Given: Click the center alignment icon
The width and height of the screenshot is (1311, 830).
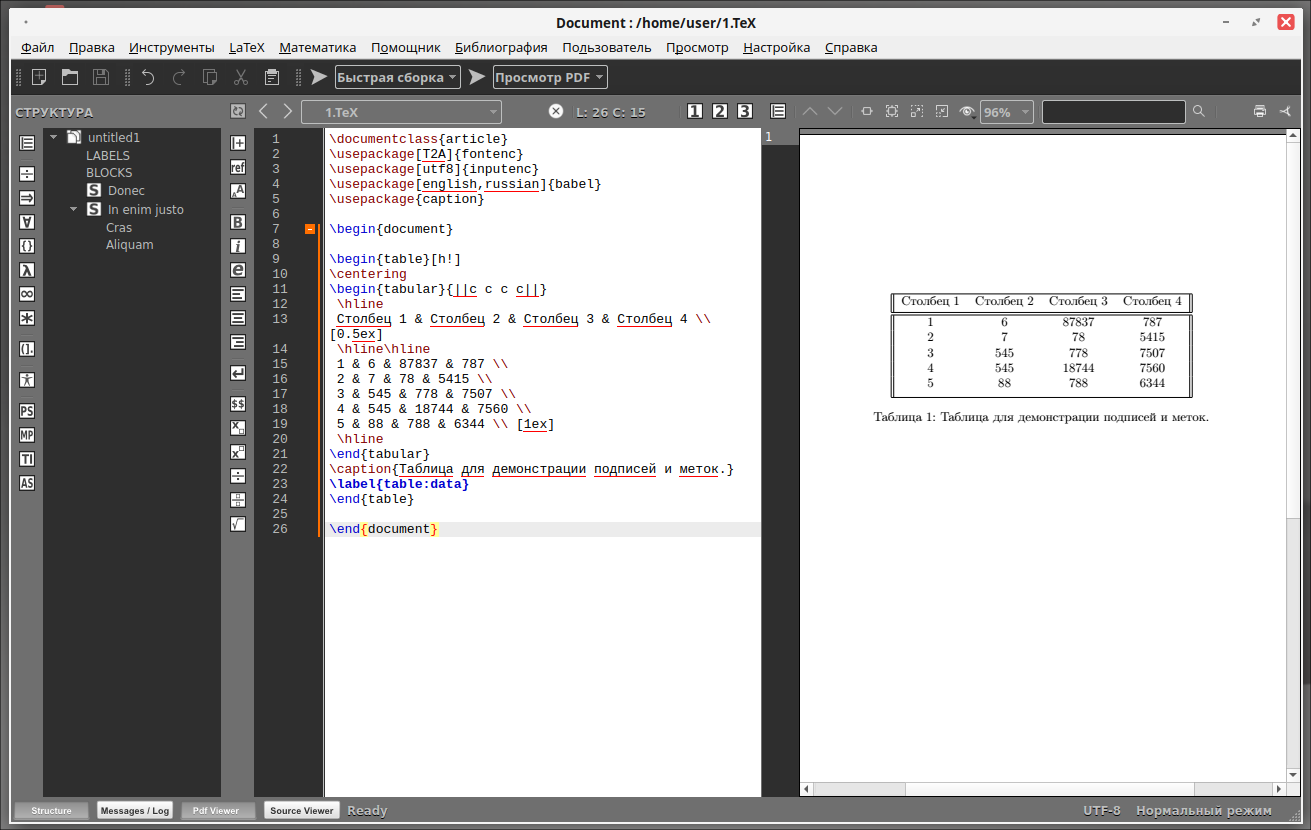Looking at the screenshot, I should coord(238,318).
